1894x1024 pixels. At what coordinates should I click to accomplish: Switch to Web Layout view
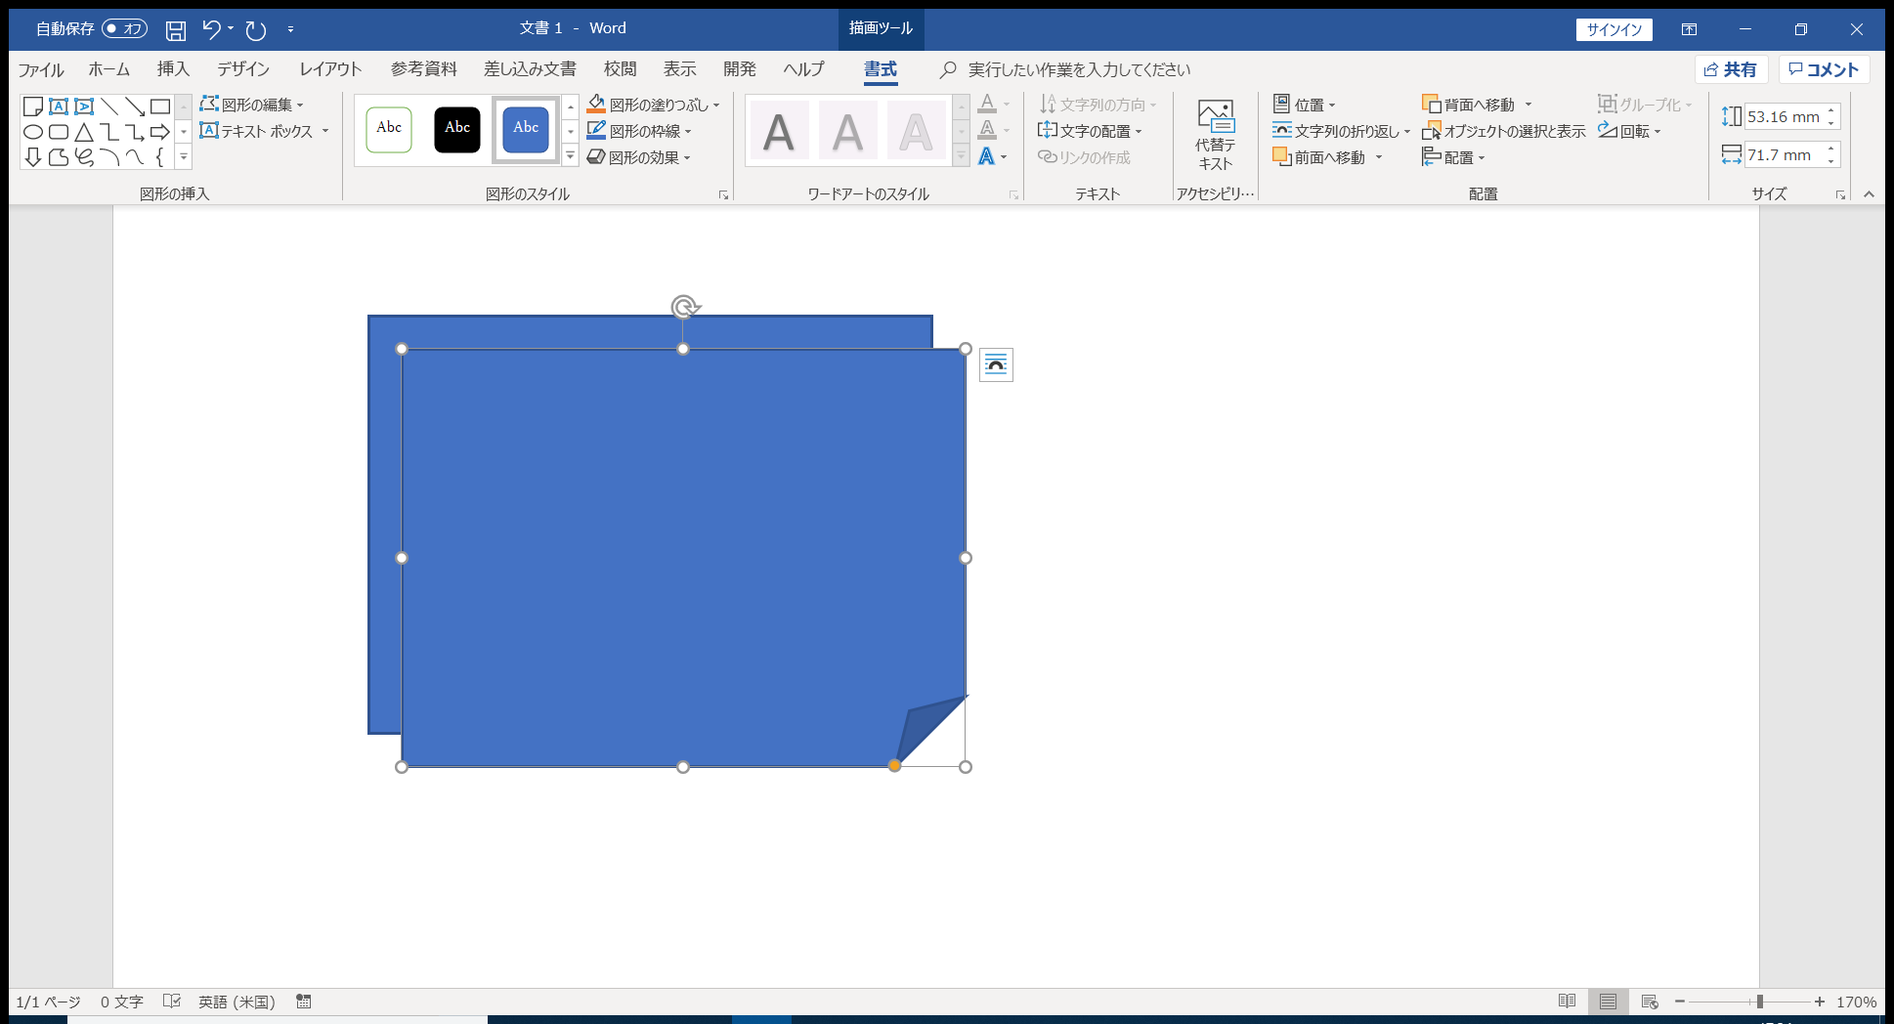[x=1650, y=1001]
